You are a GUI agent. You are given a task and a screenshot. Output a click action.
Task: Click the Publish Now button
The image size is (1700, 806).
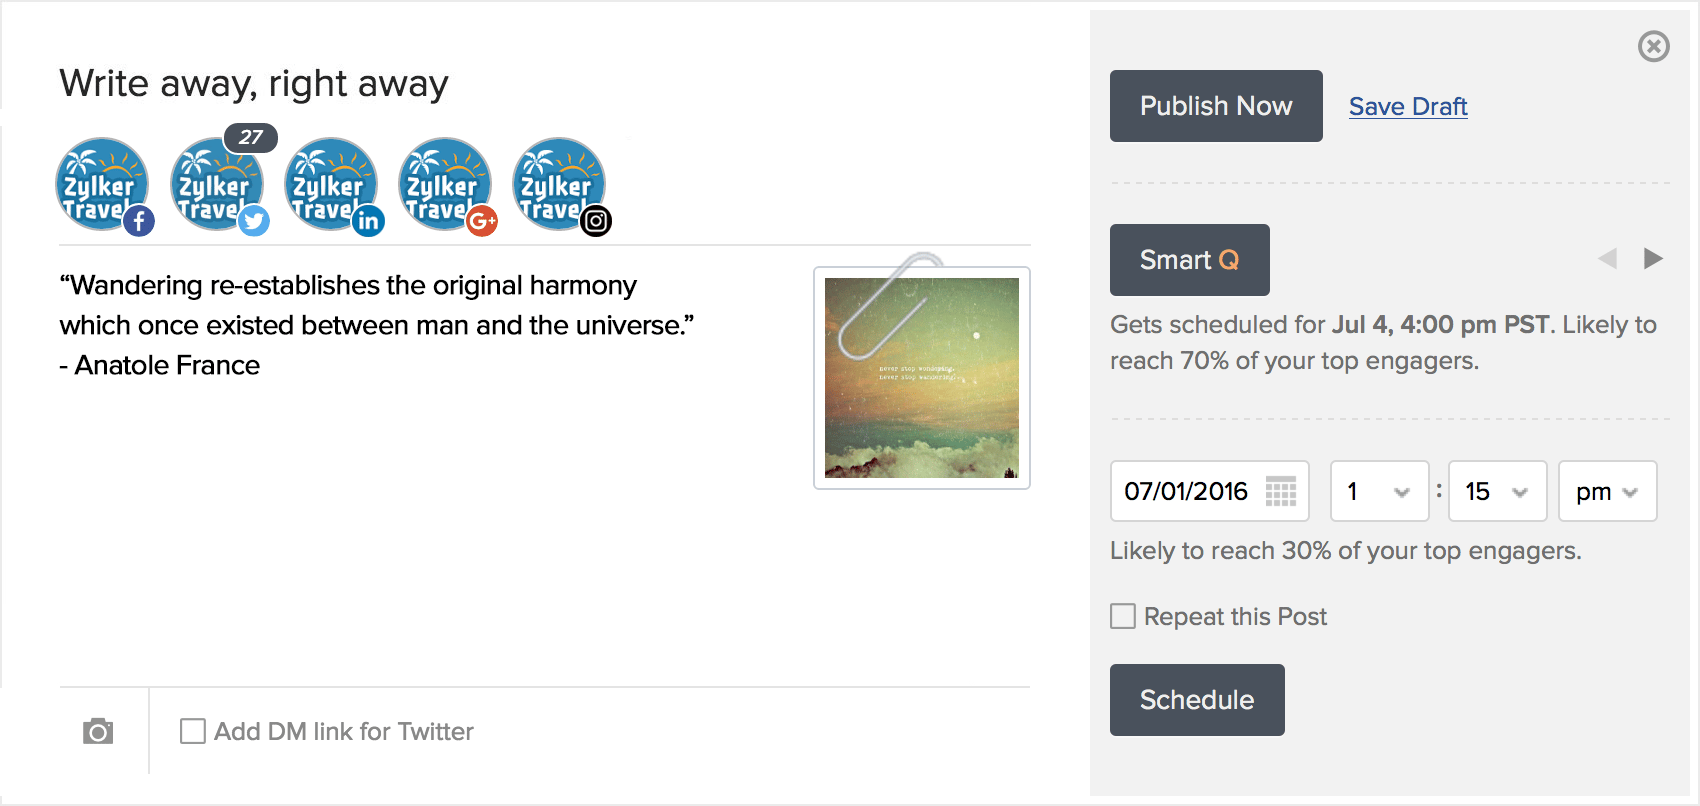1215,106
